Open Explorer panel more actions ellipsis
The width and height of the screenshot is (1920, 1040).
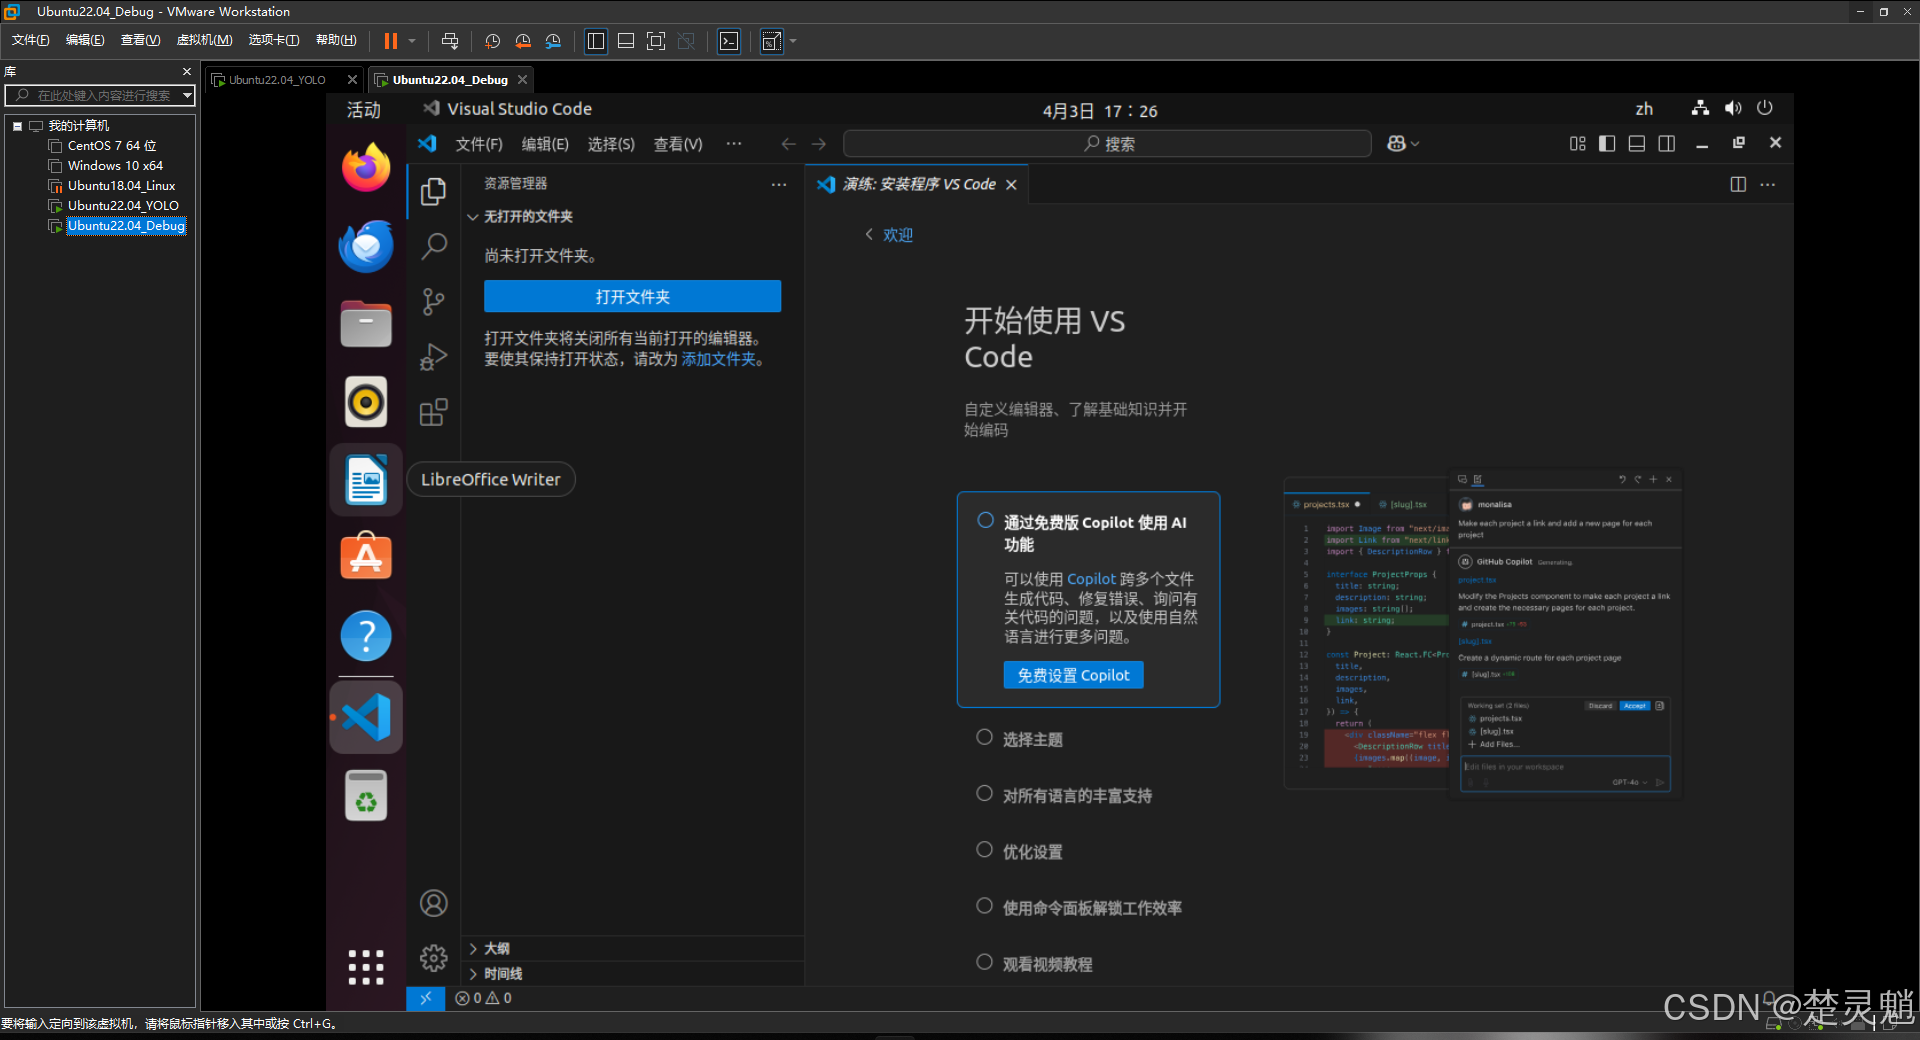click(x=779, y=184)
